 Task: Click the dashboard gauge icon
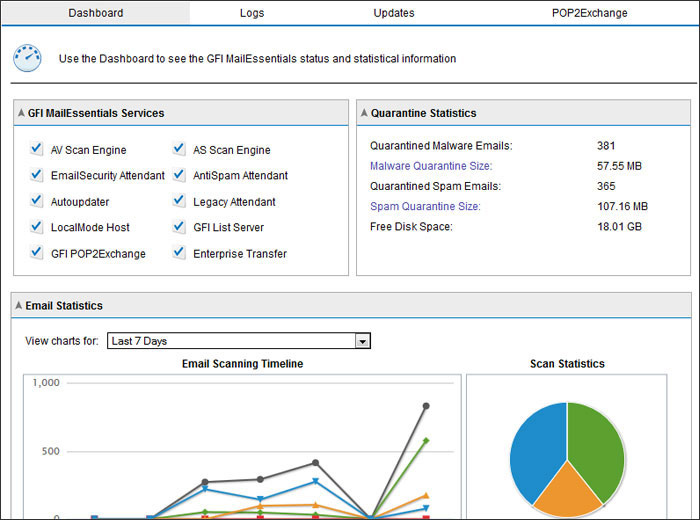tap(27, 58)
